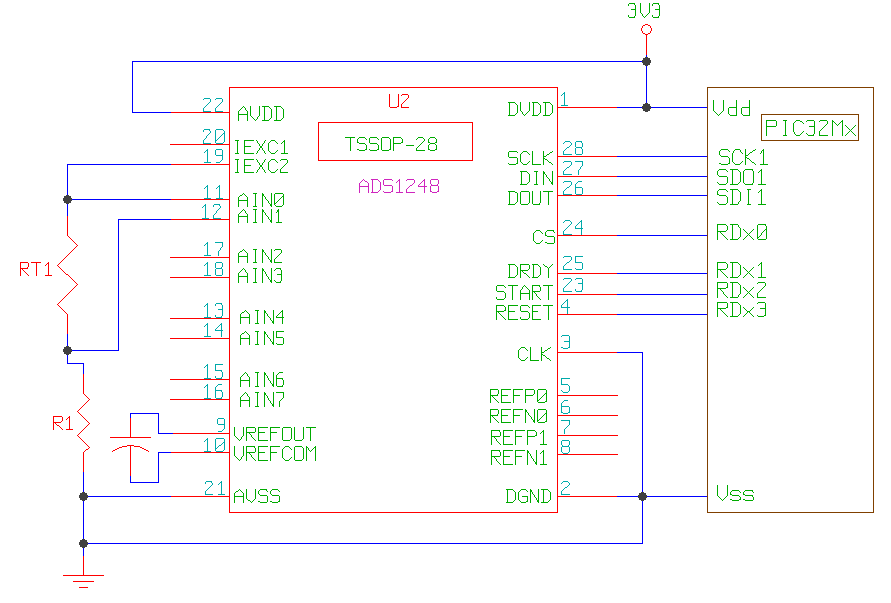Click the RDx1 pin on PIC32Mx
Screen dimensions: 891x603
click(741, 270)
